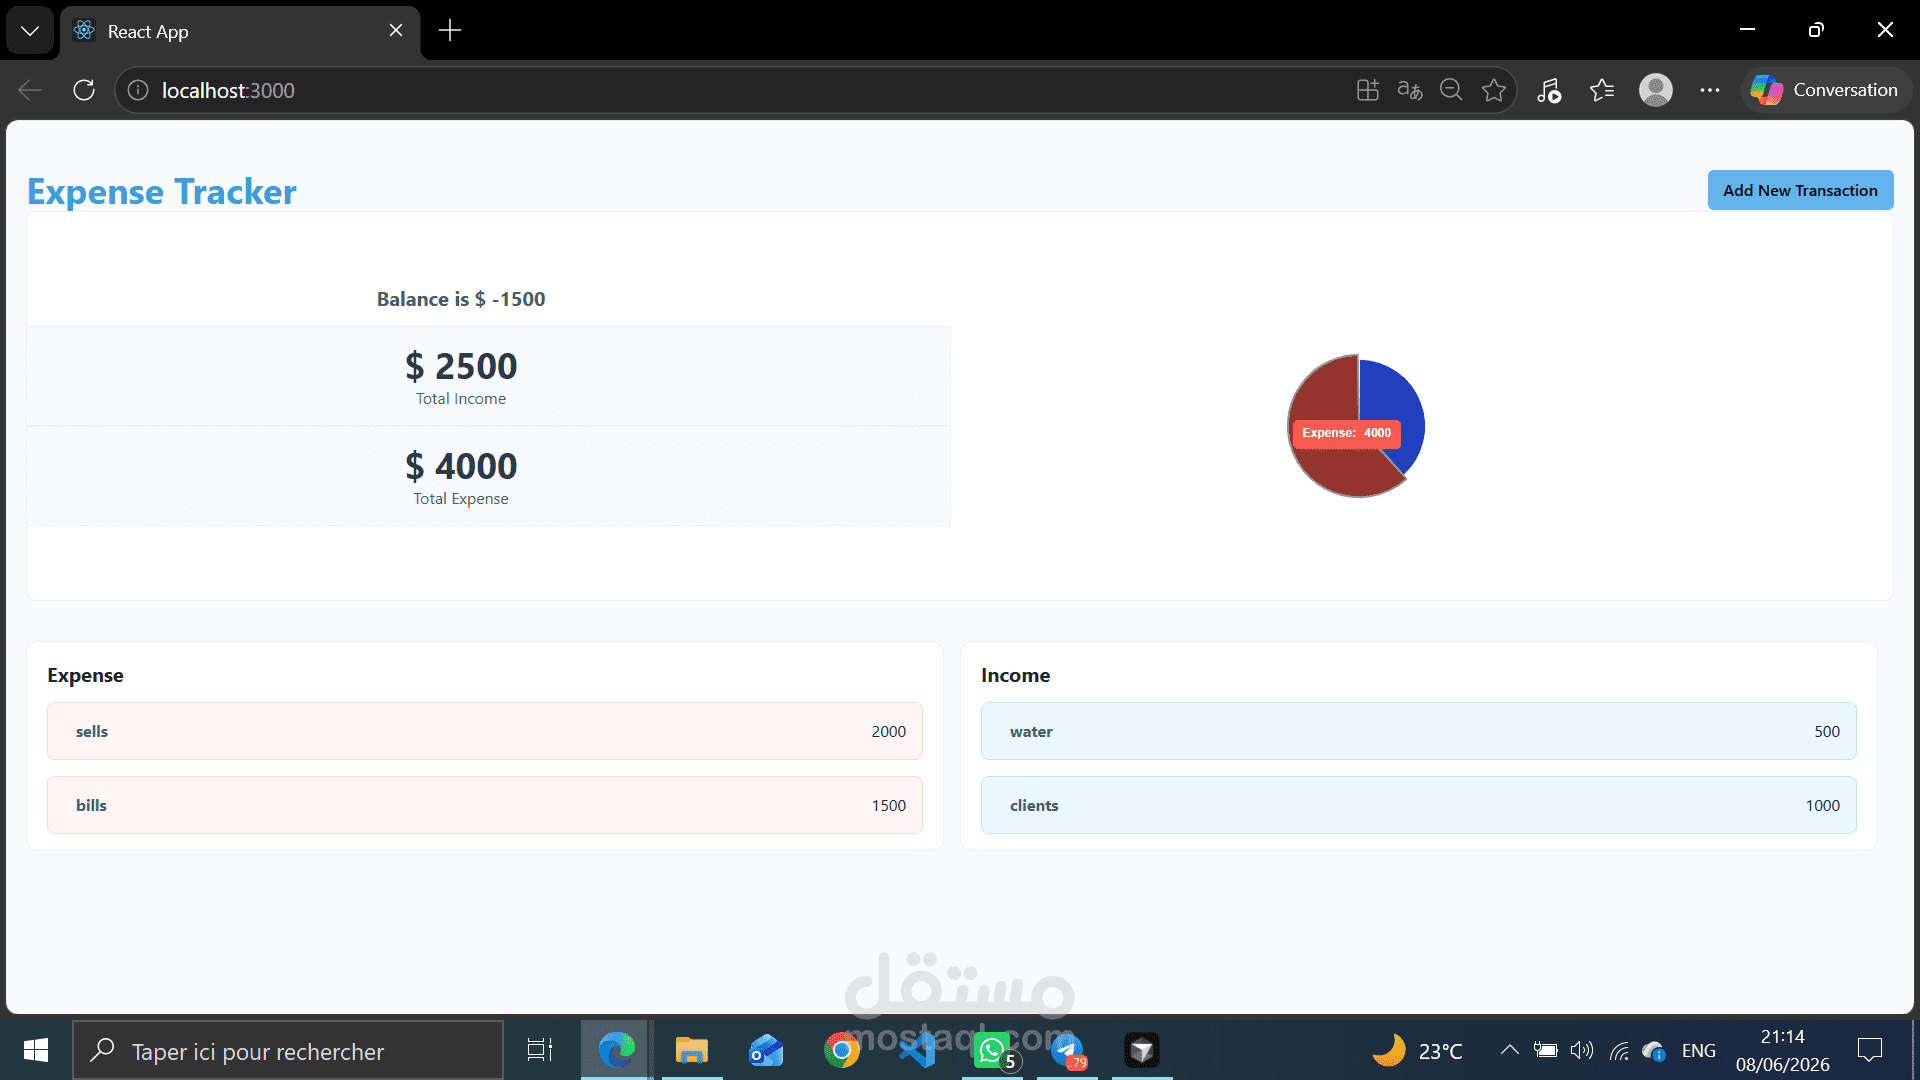Viewport: 1920px width, 1080px height.
Task: Click the Balance is $ -1500 text
Action: tap(461, 299)
